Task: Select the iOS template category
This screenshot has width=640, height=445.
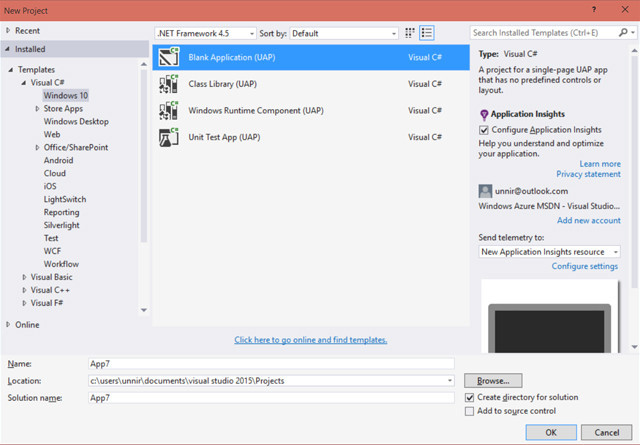Action: 50,186
